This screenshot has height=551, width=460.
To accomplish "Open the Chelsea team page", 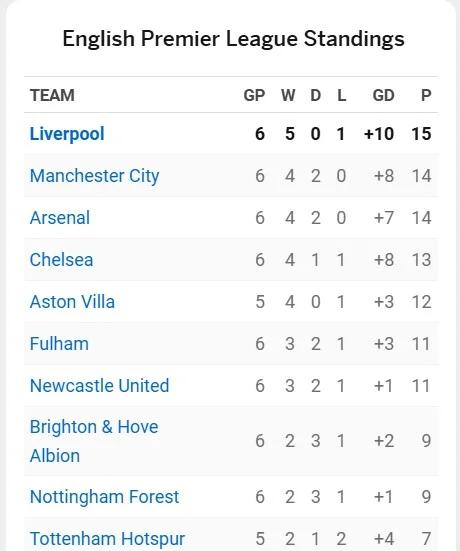I will [61, 260].
